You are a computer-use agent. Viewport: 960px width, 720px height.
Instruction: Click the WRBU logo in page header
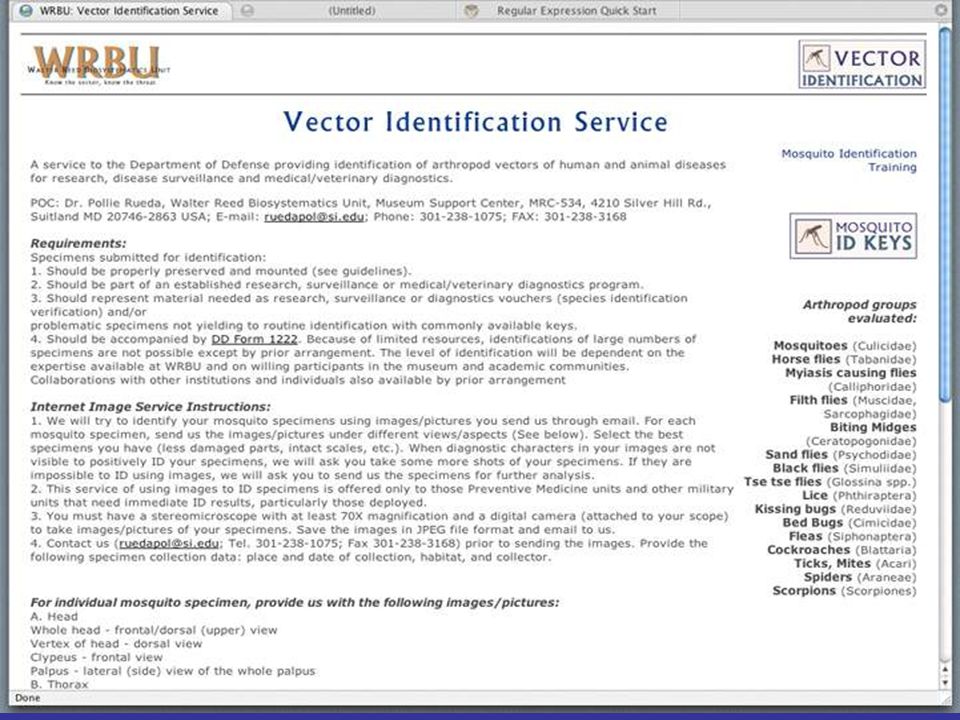pyautogui.click(x=99, y=65)
